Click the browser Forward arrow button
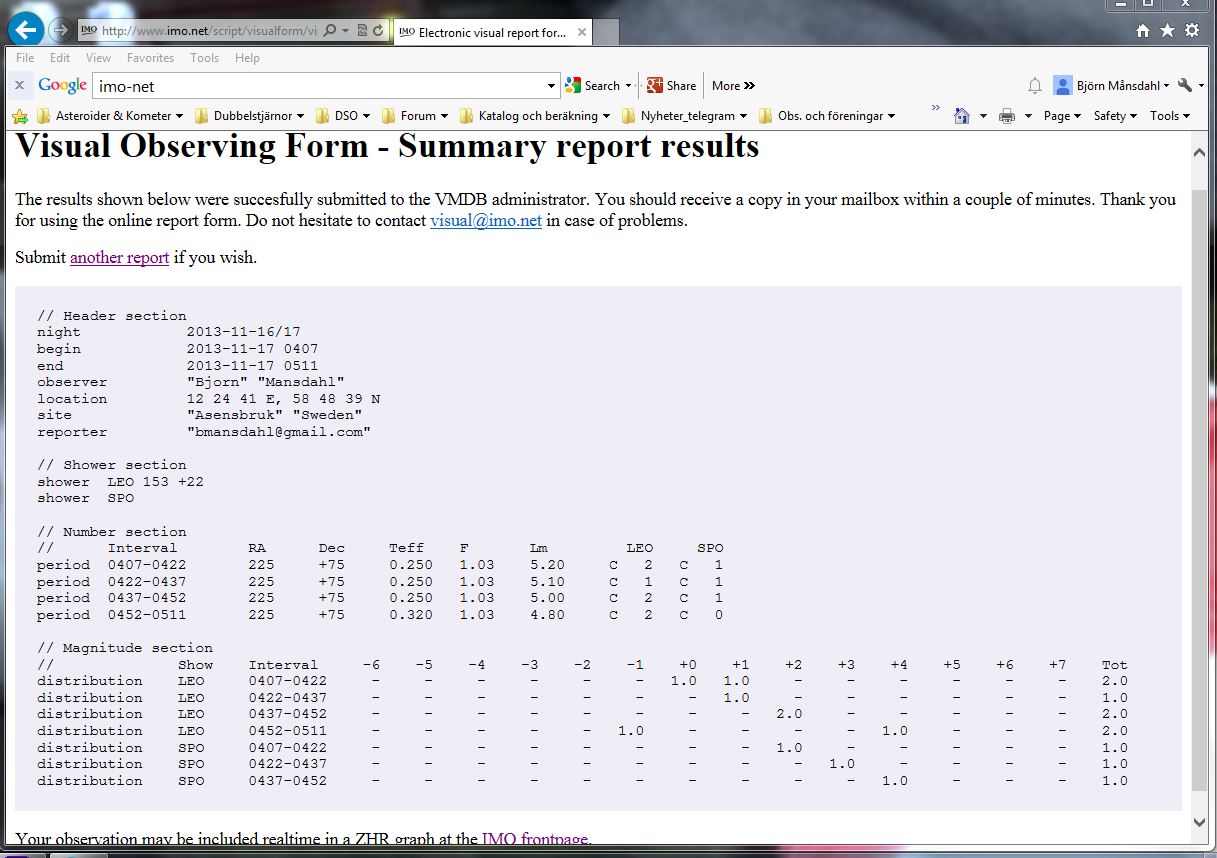1217x858 pixels. pyautogui.click(x=60, y=30)
